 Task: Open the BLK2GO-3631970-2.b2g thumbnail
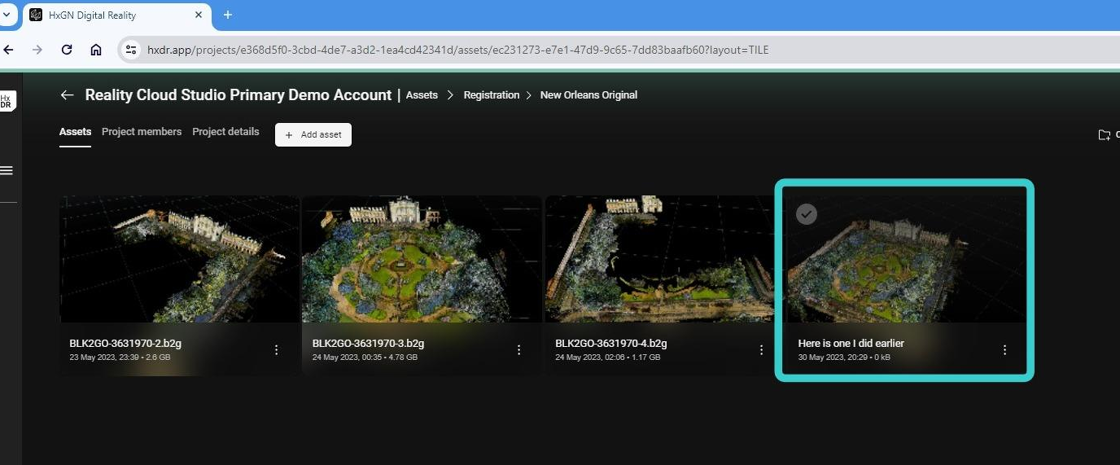click(x=179, y=259)
